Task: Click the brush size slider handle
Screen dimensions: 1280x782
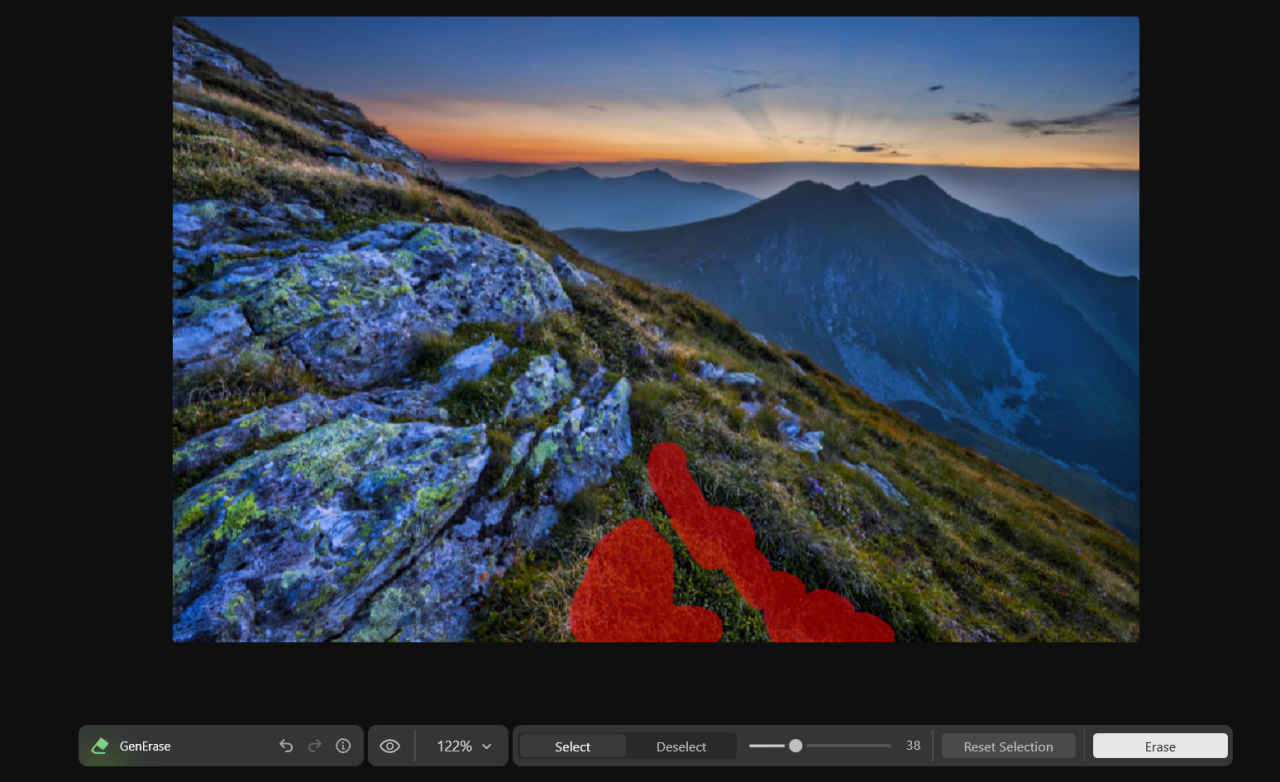Action: pos(795,745)
